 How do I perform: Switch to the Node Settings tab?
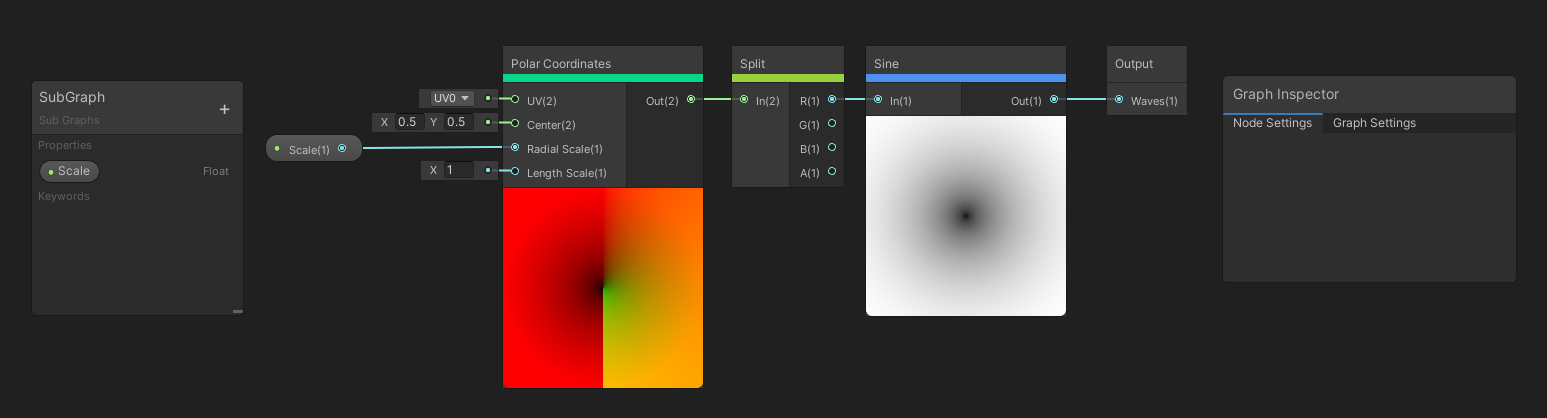[1272, 123]
